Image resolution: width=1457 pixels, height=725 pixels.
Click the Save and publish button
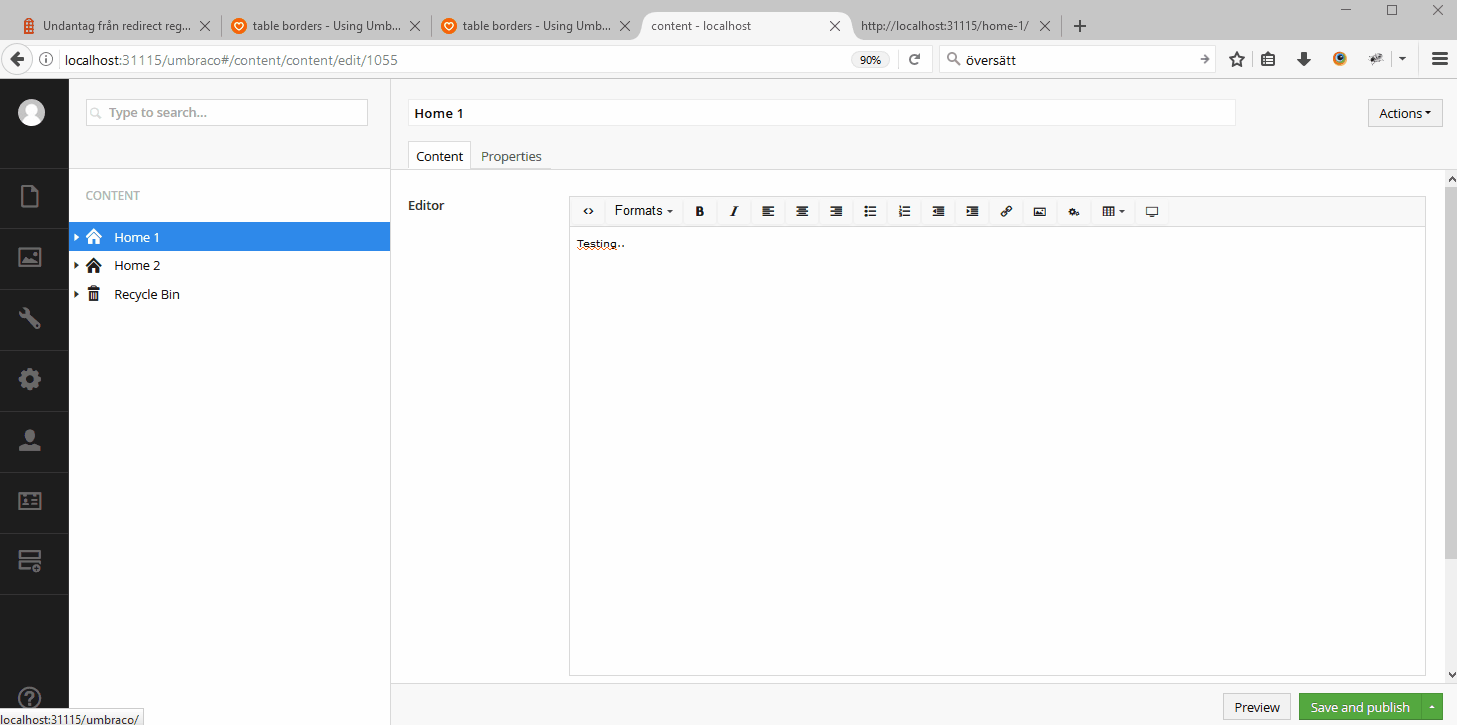[1359, 707]
